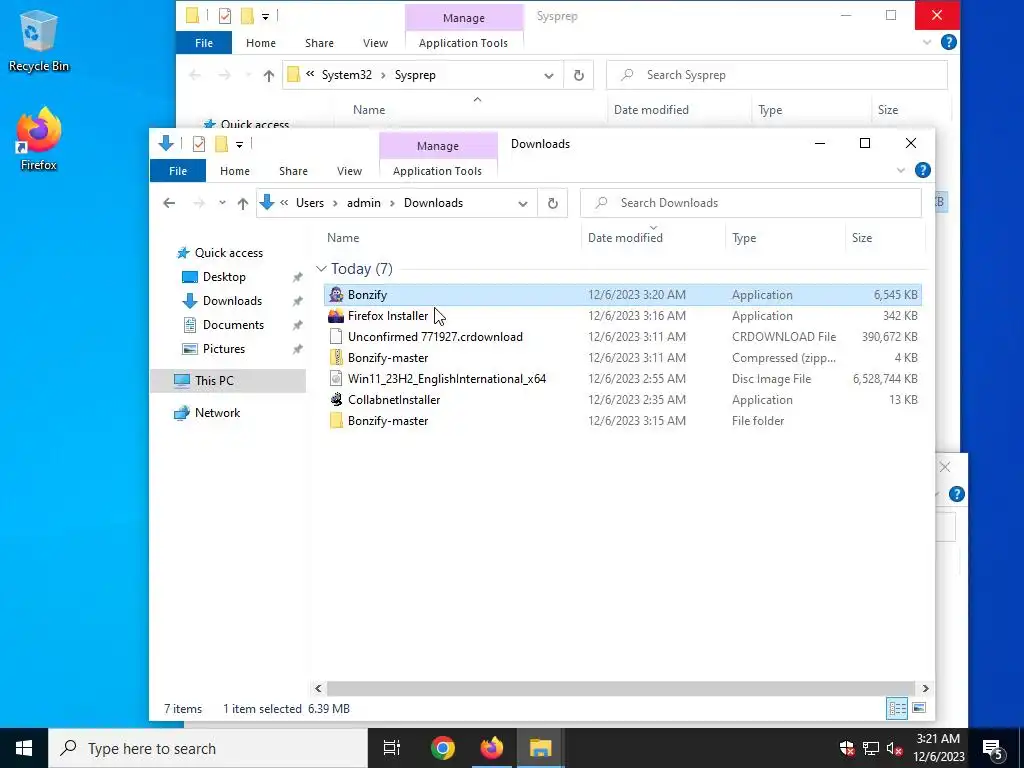Open Documents in the navigation pane
1024x768 pixels.
coord(233,325)
